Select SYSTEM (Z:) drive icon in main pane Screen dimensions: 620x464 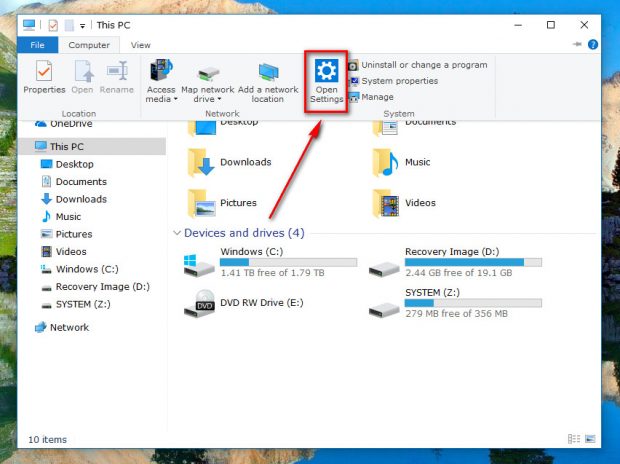(384, 309)
